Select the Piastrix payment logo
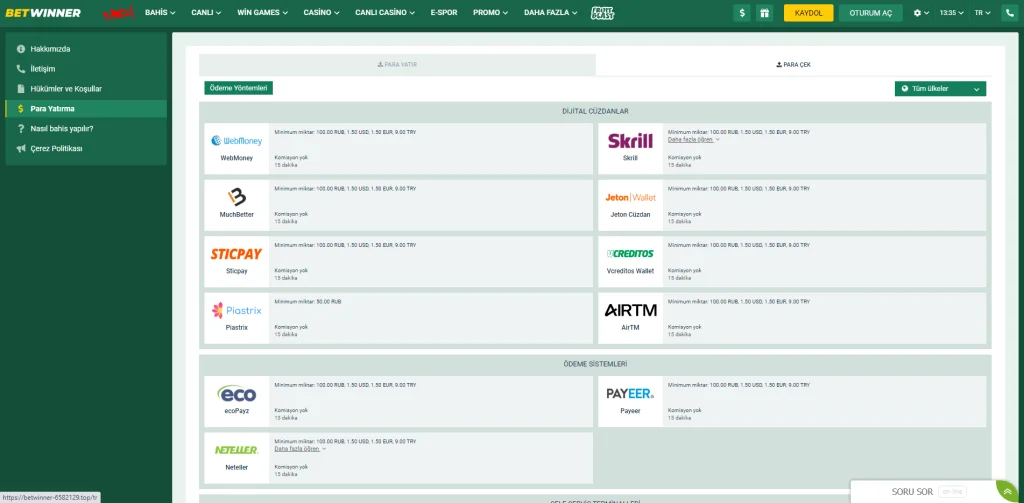The image size is (1024, 503). pyautogui.click(x=236, y=310)
